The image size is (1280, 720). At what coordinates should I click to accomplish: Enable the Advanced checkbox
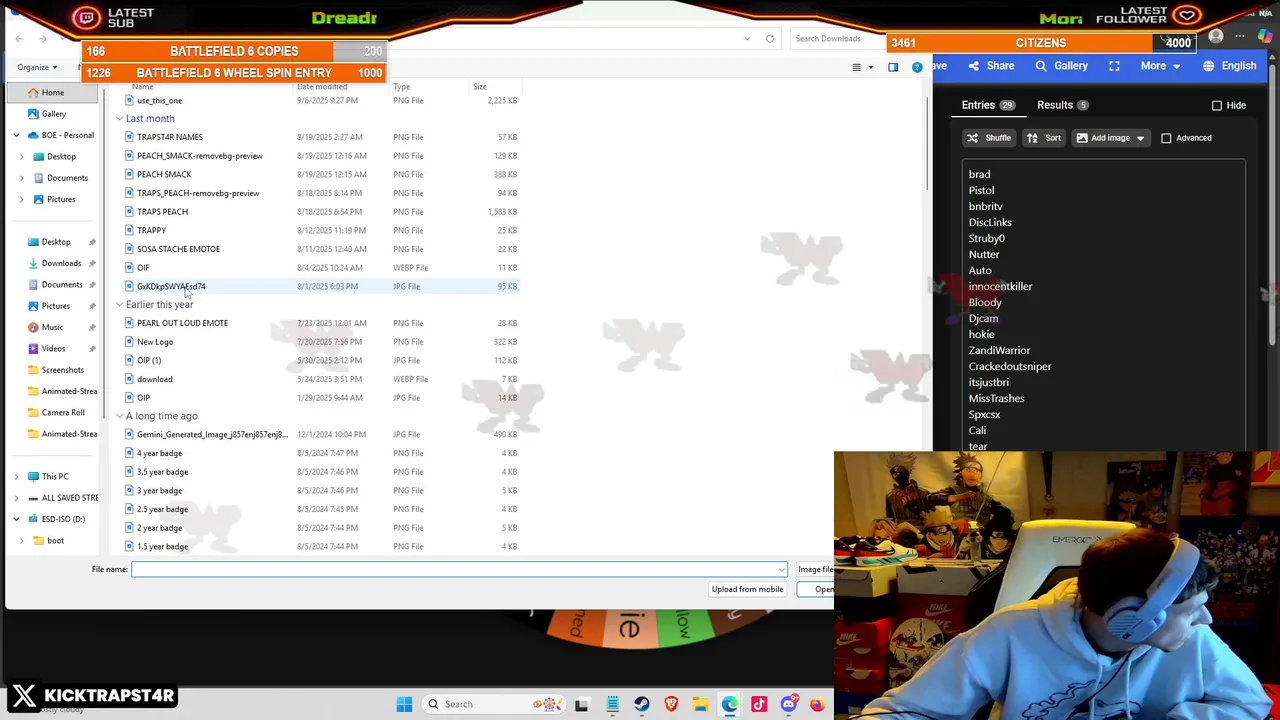tap(1166, 138)
